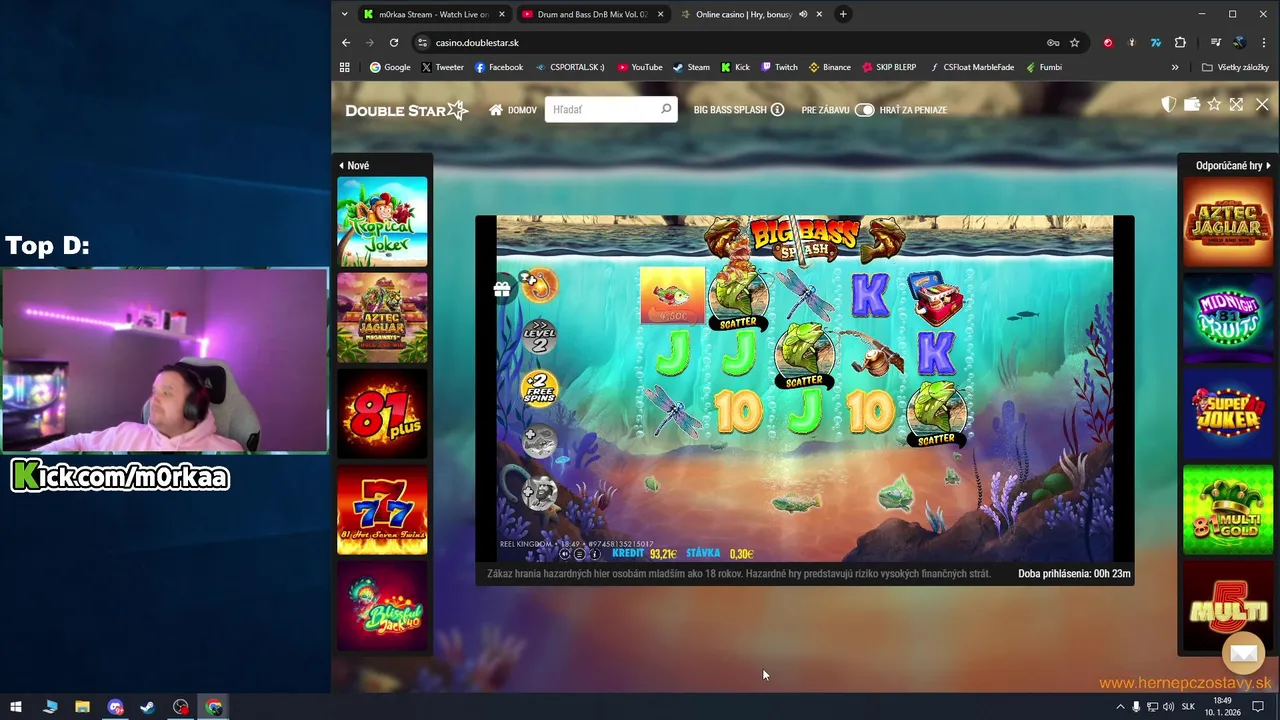
Task: Click the gift box icon in game
Action: click(x=502, y=289)
